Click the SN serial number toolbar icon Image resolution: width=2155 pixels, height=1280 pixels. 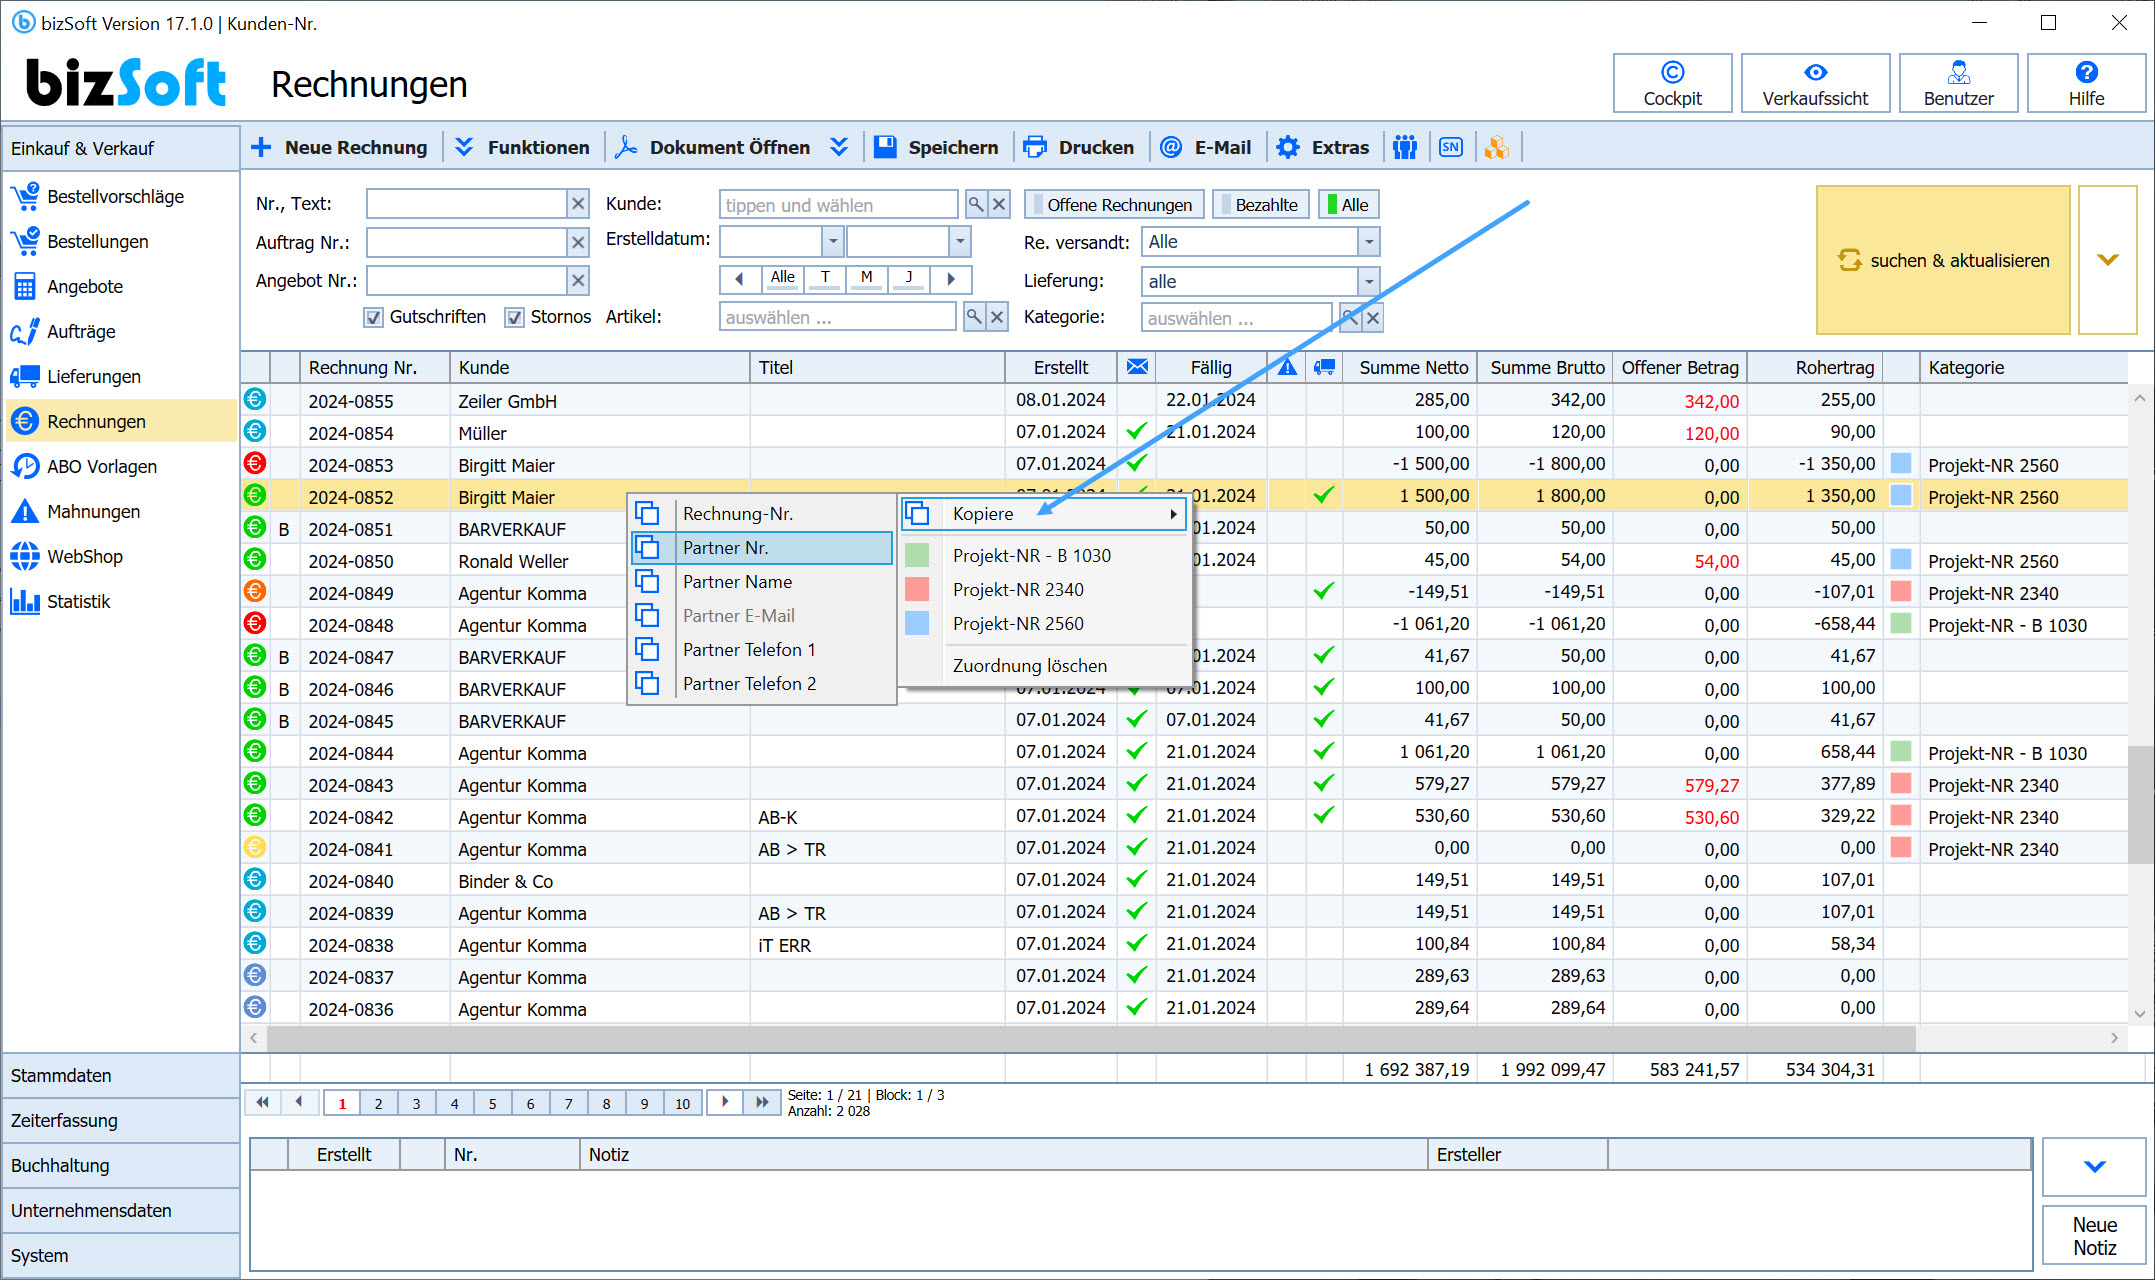[1451, 147]
